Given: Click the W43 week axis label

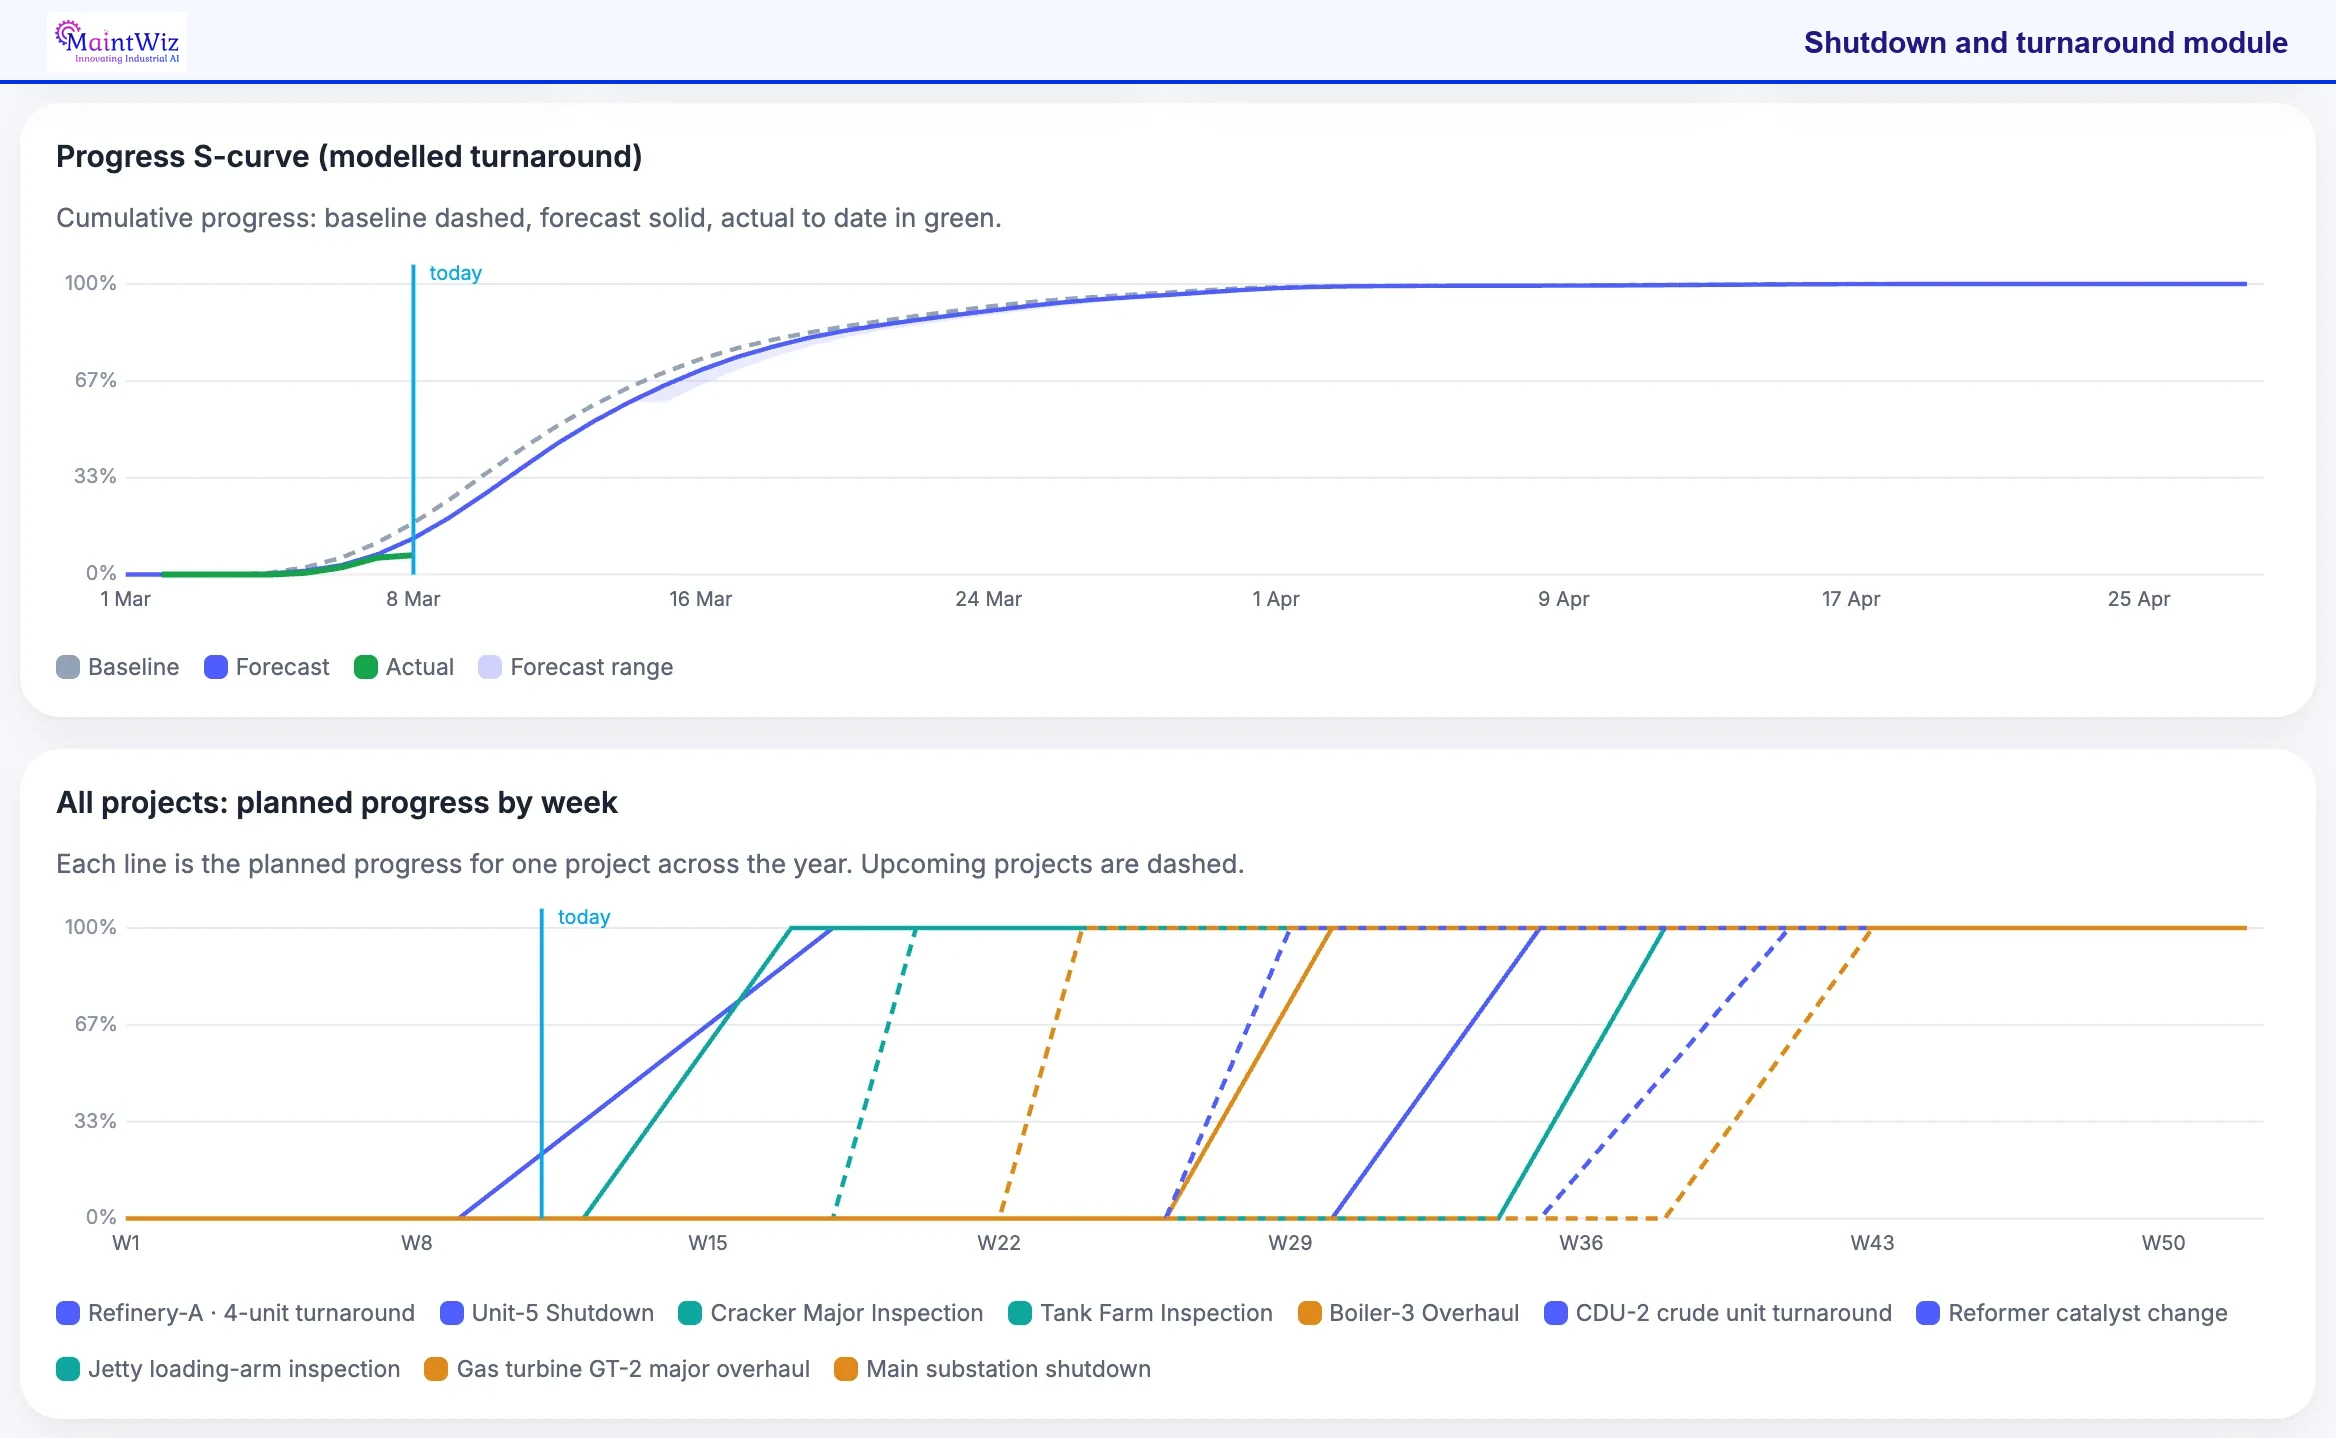Looking at the screenshot, I should pyautogui.click(x=1872, y=1243).
